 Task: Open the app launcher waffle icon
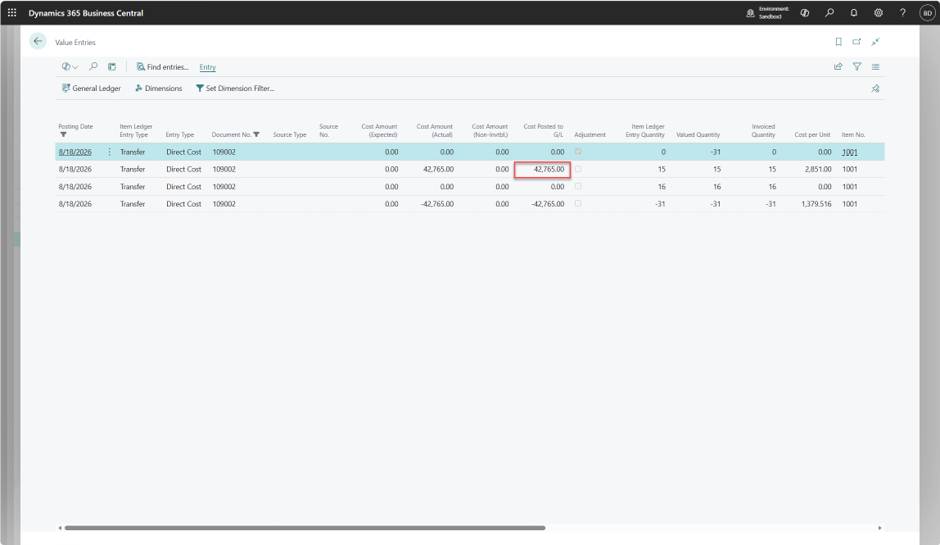pyautogui.click(x=12, y=13)
